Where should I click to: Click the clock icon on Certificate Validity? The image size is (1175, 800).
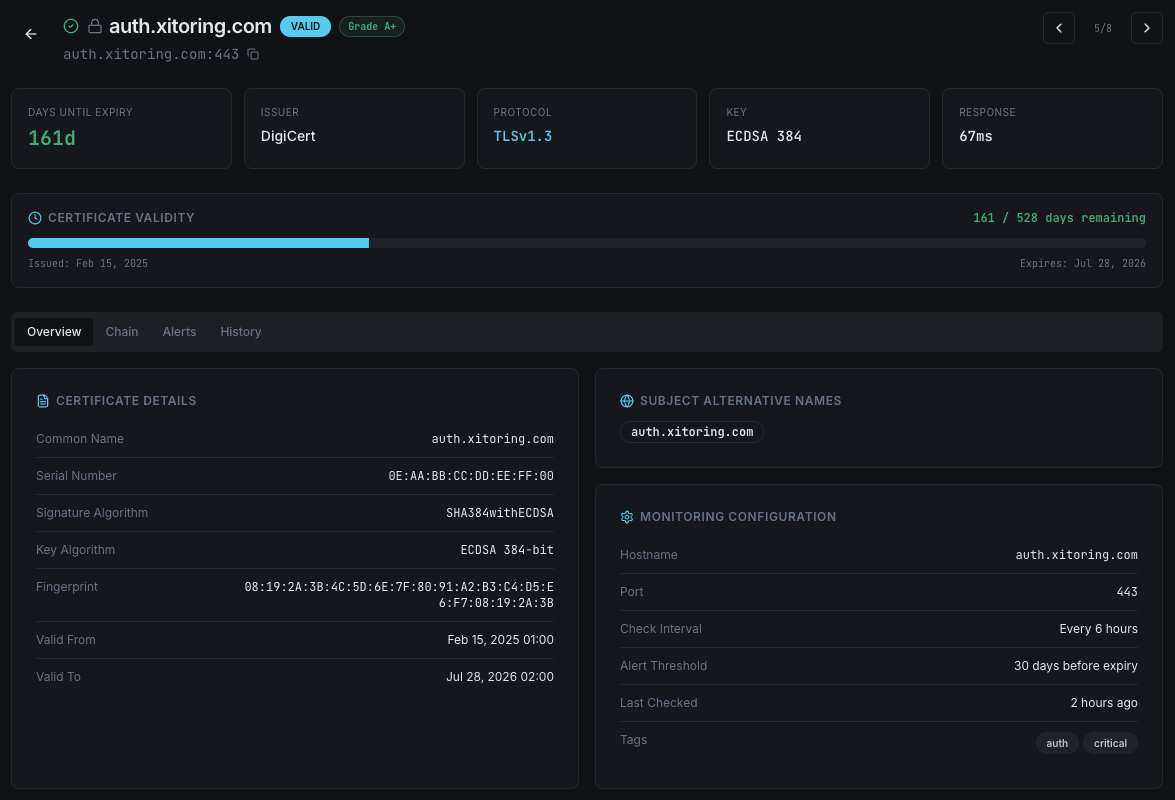coord(35,218)
